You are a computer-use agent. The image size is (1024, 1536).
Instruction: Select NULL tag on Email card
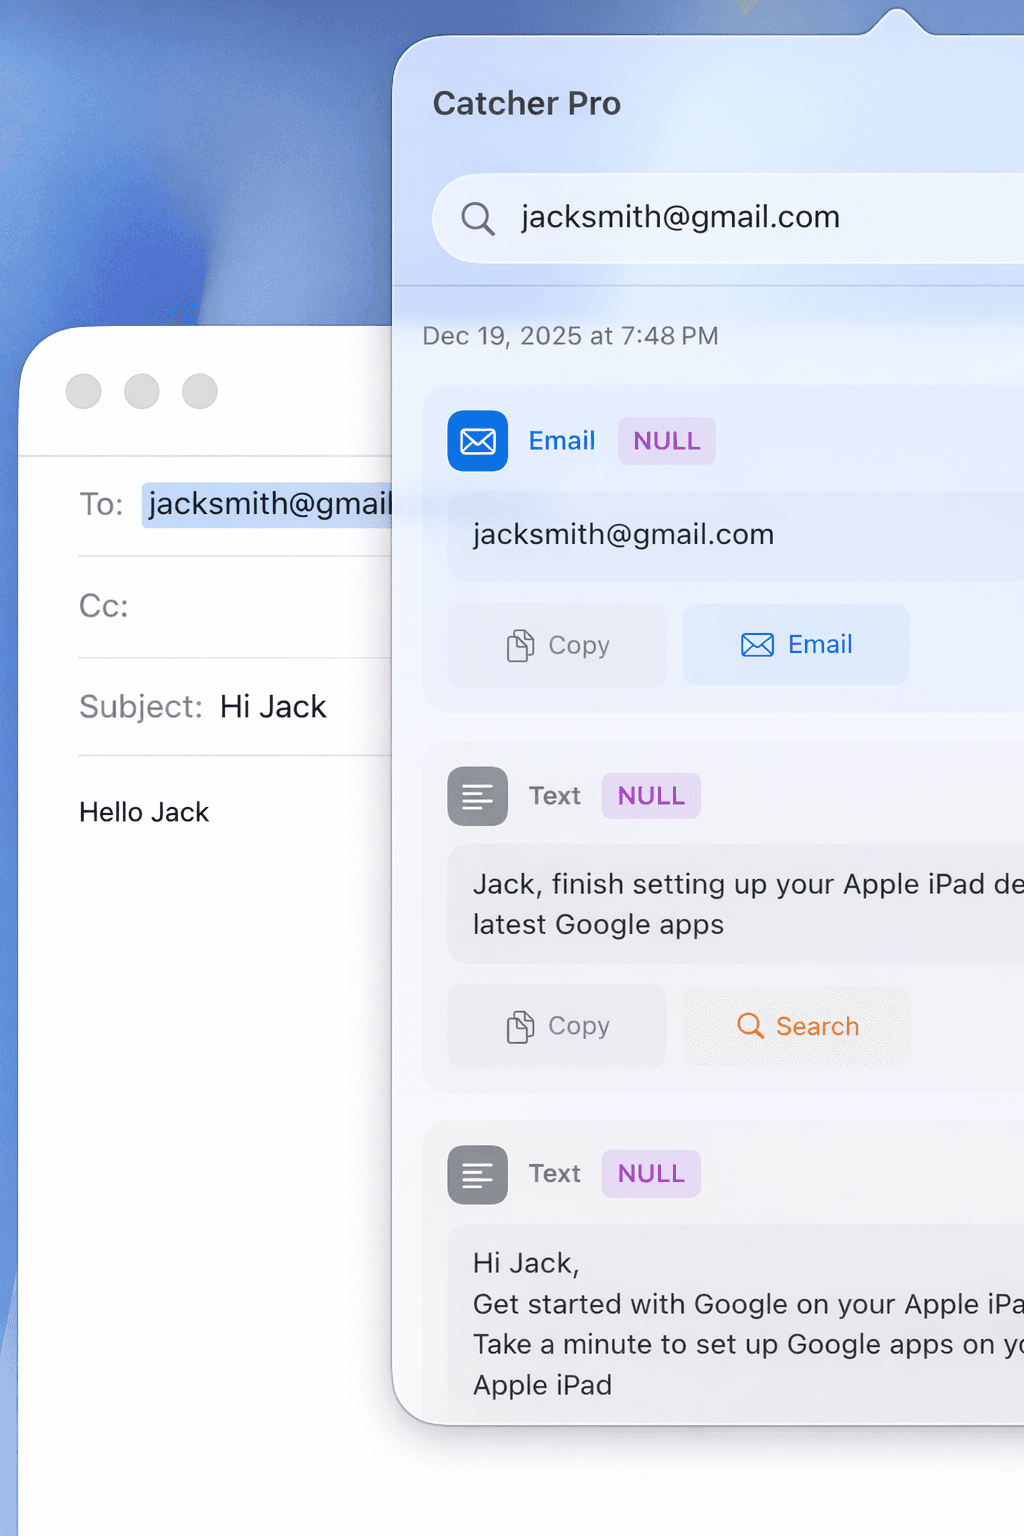[667, 441]
